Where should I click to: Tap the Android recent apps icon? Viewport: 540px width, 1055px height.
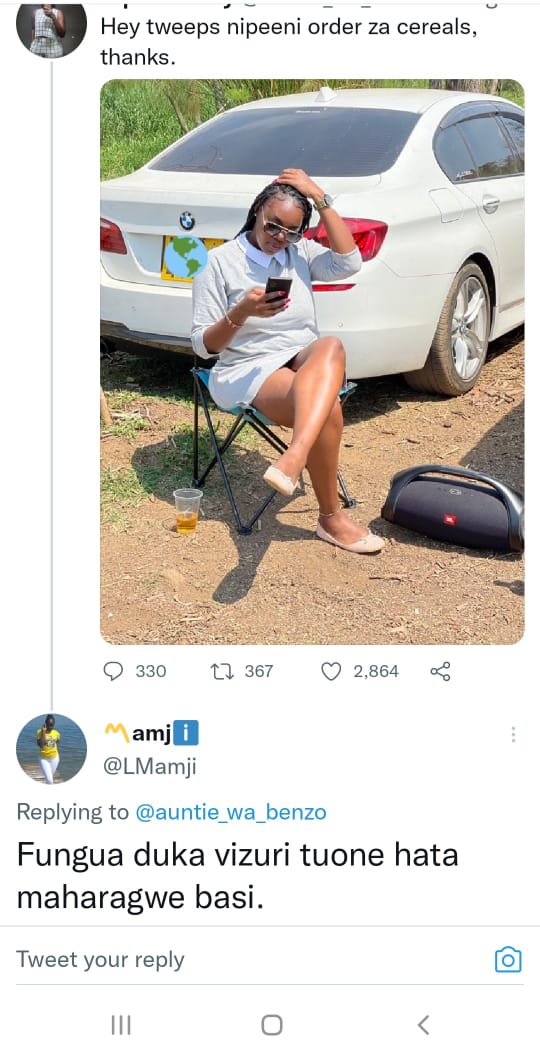120,1025
